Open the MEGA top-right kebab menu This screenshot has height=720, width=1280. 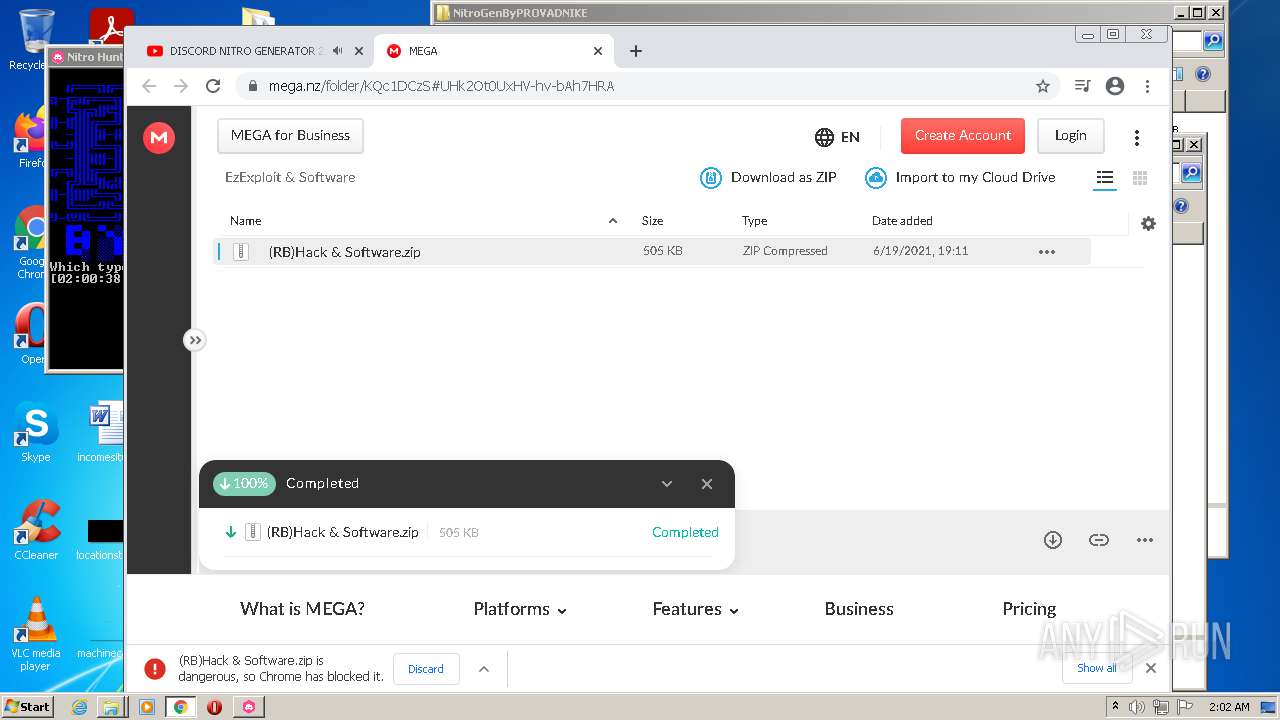1137,137
